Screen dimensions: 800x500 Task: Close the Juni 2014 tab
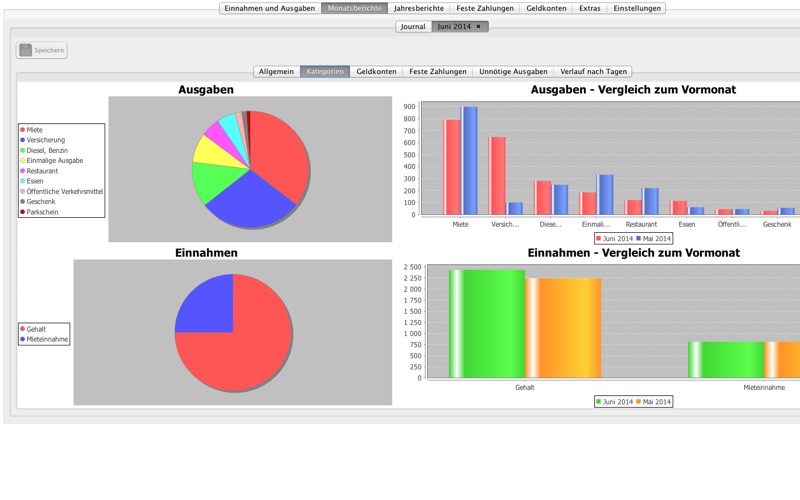[479, 27]
